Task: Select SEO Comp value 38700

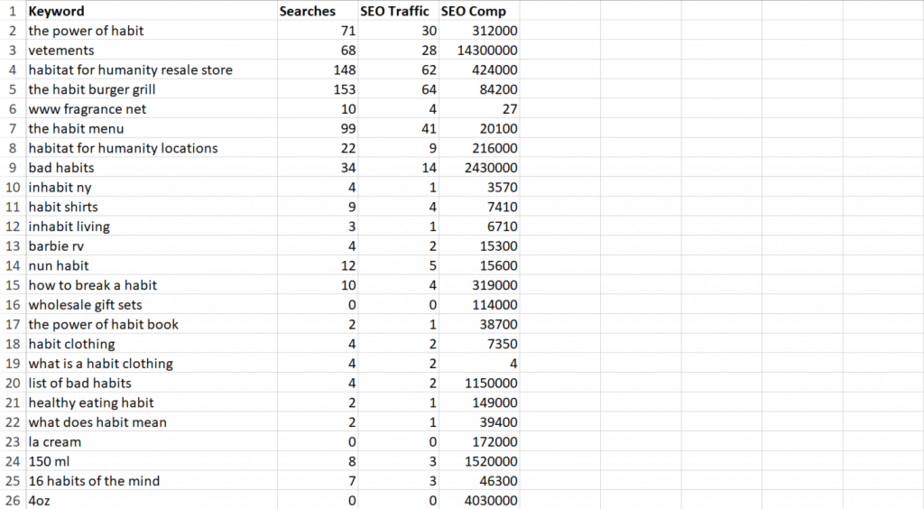Action: (x=479, y=324)
